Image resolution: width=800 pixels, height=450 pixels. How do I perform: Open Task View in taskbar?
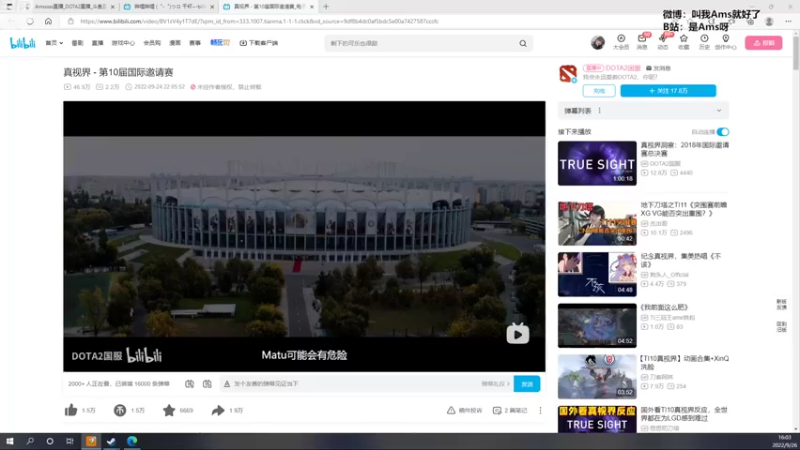tap(70, 441)
